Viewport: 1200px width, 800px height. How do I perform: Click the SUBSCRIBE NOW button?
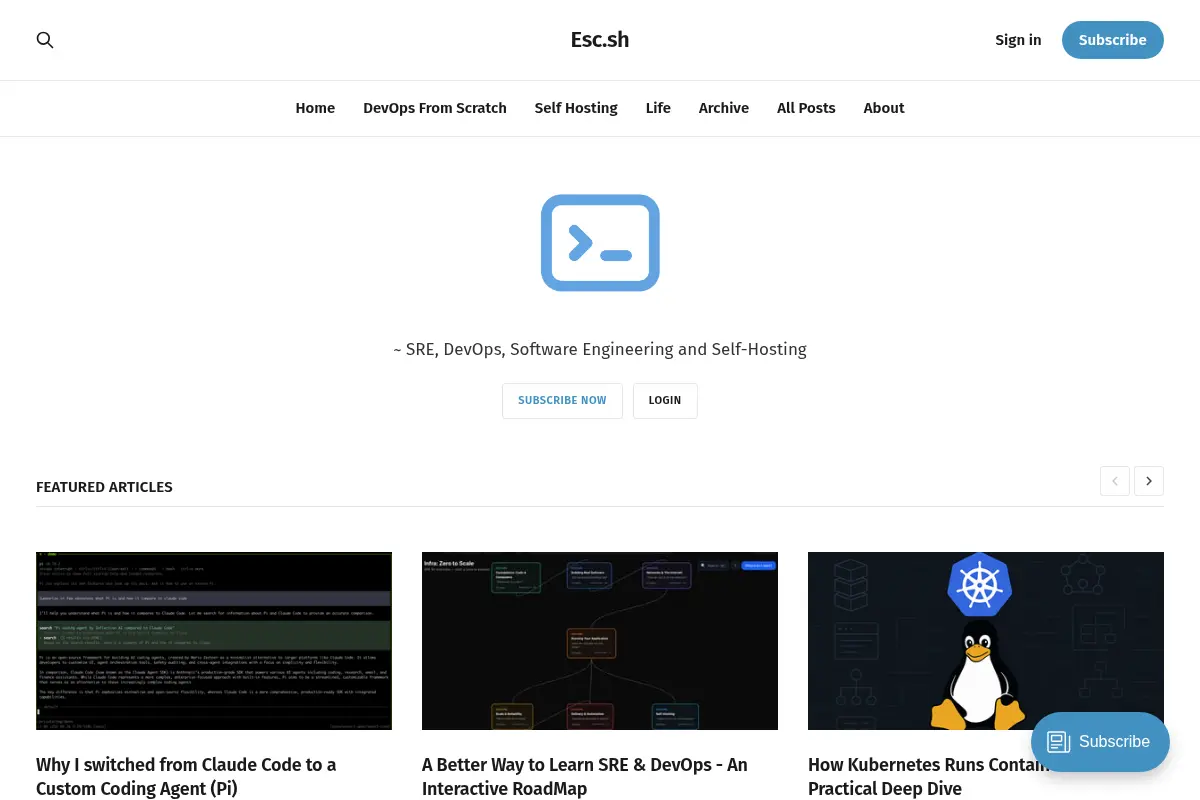coord(562,400)
